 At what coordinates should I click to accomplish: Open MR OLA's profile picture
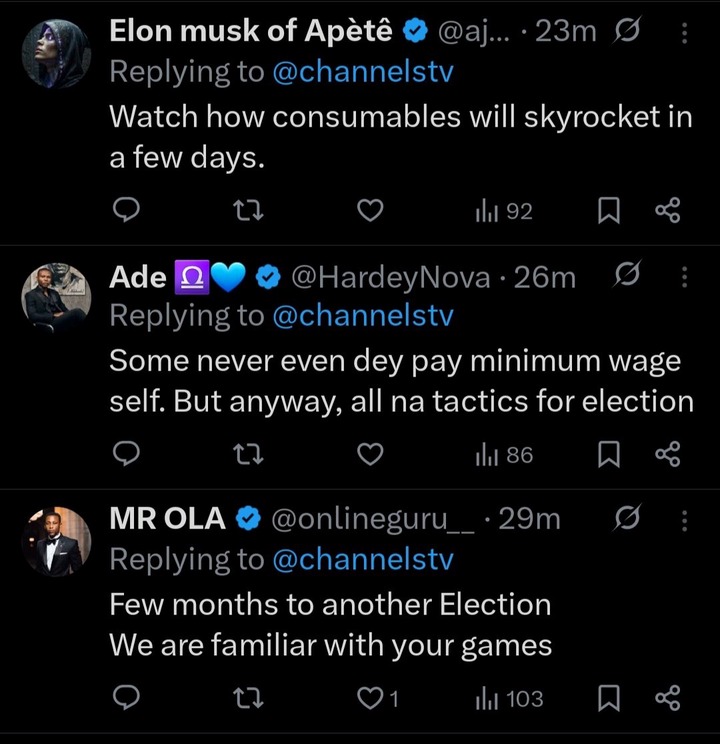(56, 541)
